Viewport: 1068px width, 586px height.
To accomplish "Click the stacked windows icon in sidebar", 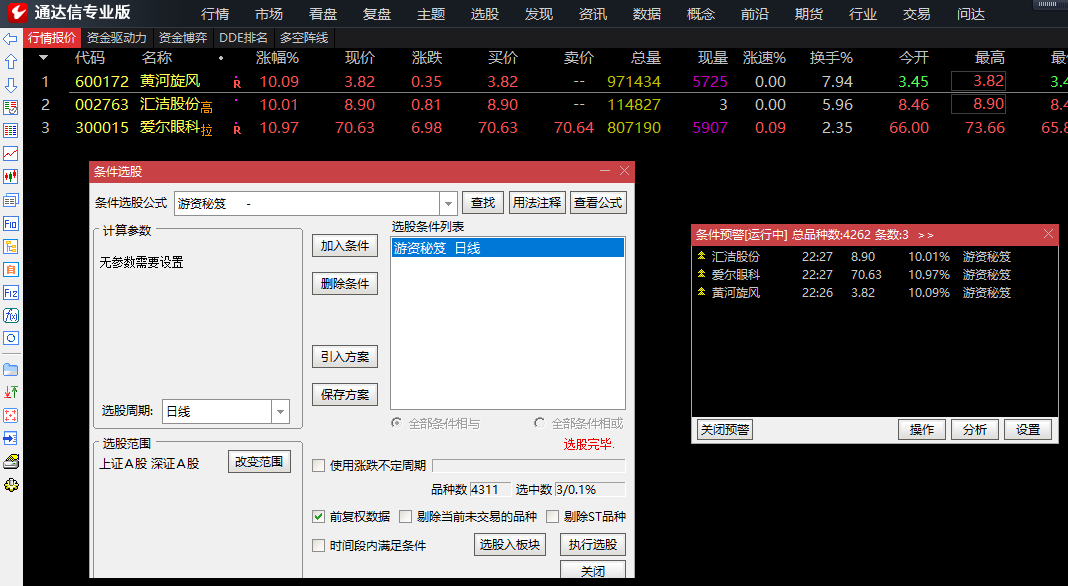I will (x=10, y=200).
